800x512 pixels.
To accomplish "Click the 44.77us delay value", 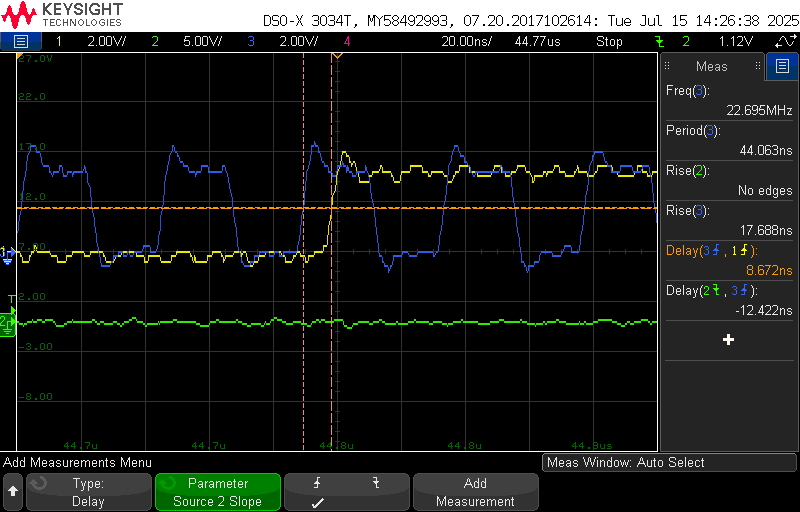I will tap(537, 41).
